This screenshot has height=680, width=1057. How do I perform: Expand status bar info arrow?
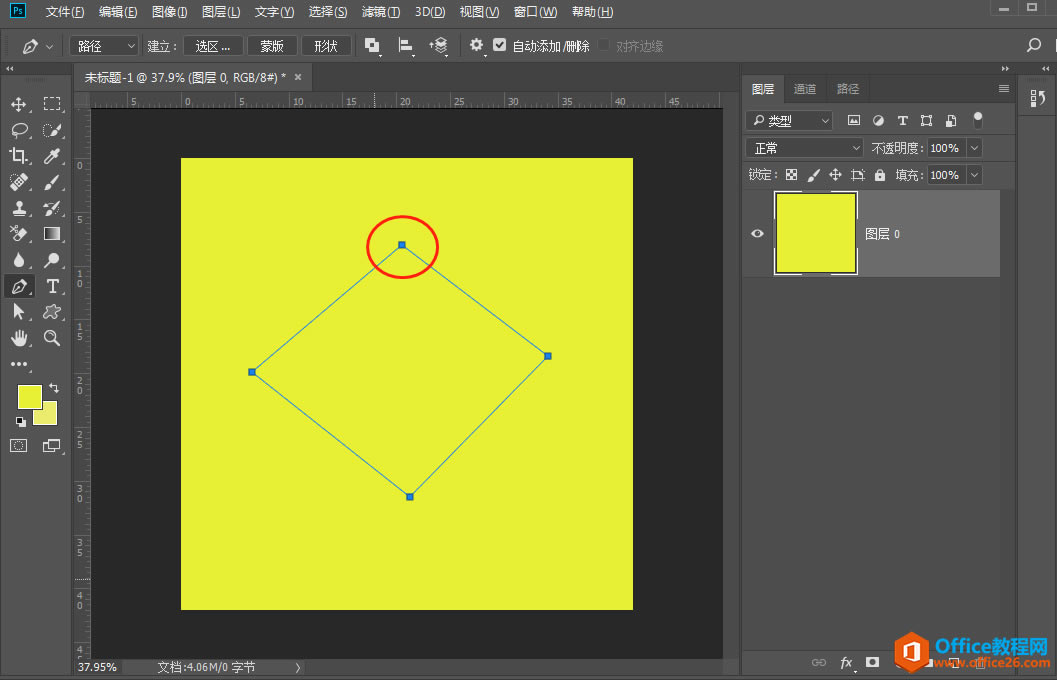point(298,667)
